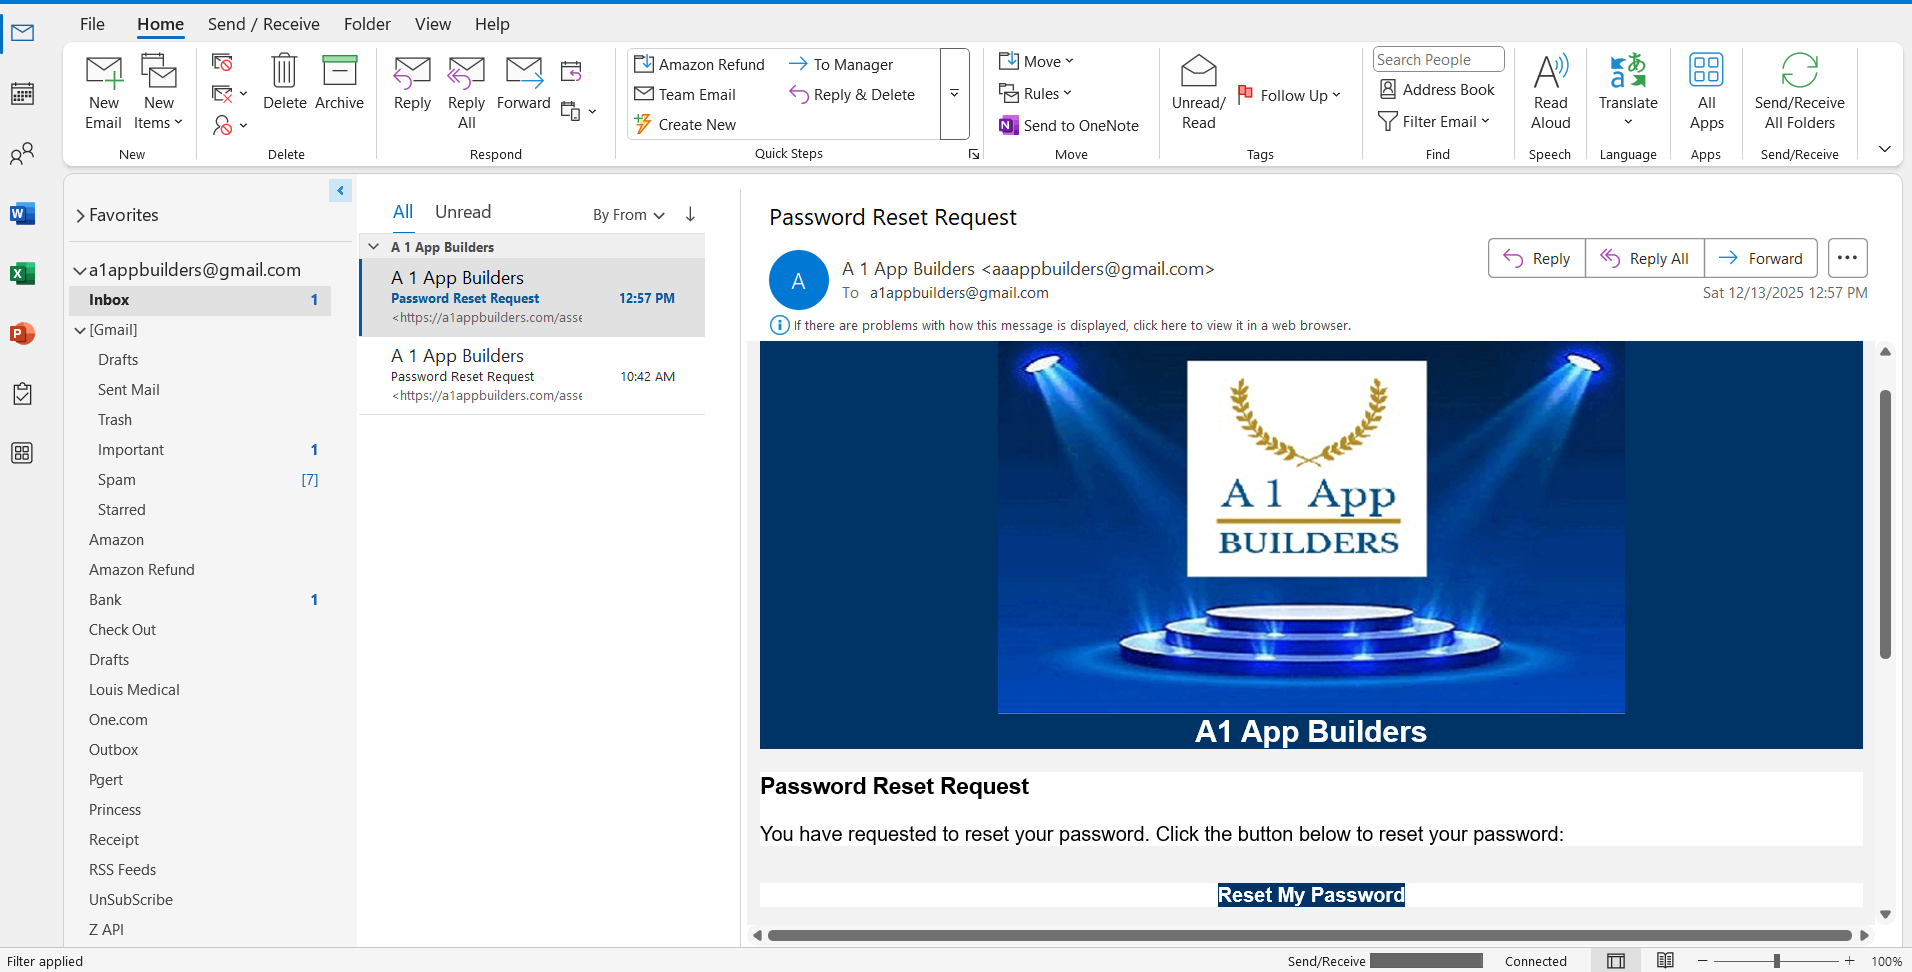This screenshot has width=1912, height=972.
Task: Archive the selected message
Action: 340,85
